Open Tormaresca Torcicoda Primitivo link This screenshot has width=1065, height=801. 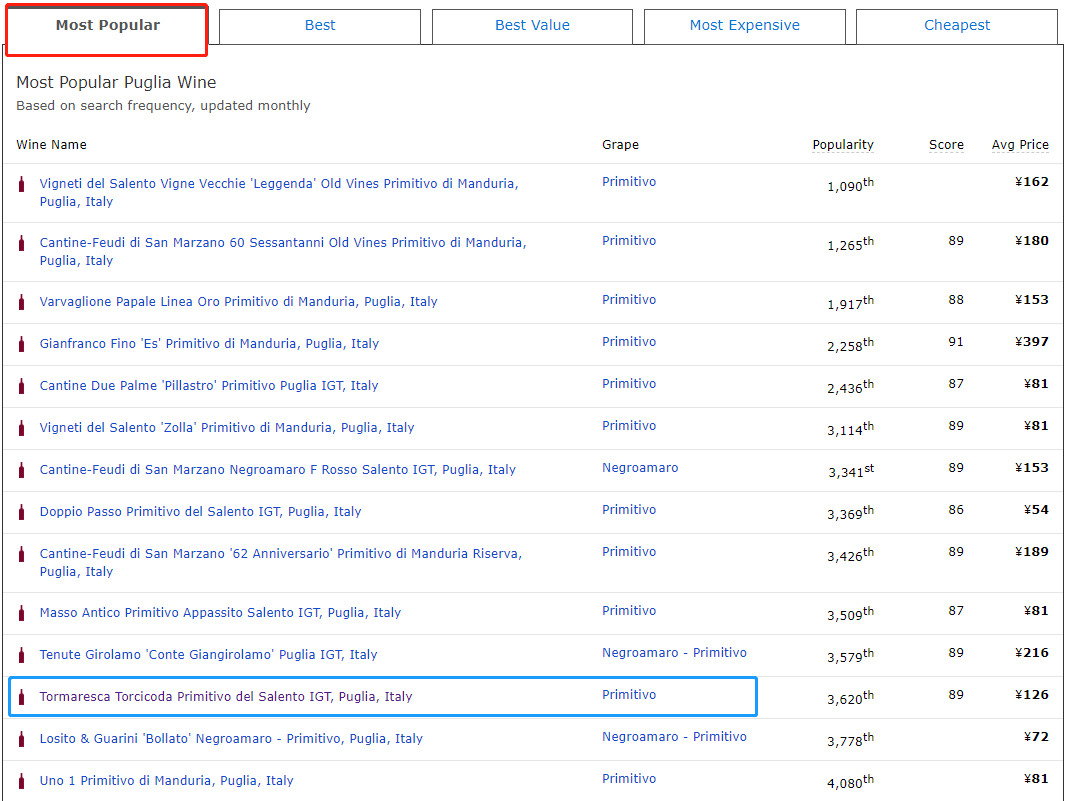click(x=225, y=697)
